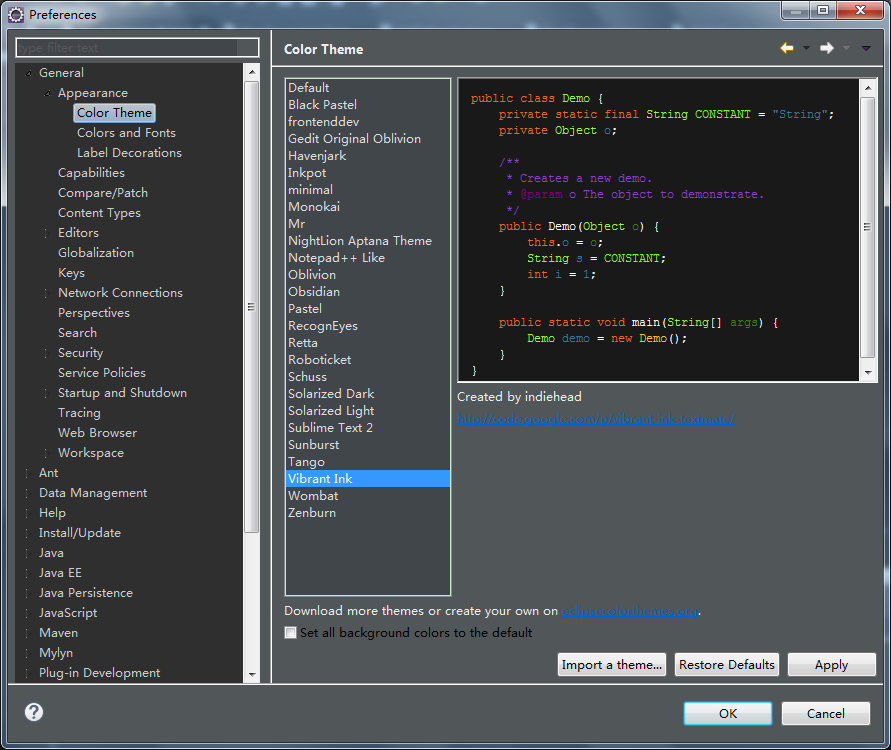The width and height of the screenshot is (891, 750).
Task: Toggle 'Set all background colors to default' checkbox
Action: (291, 633)
